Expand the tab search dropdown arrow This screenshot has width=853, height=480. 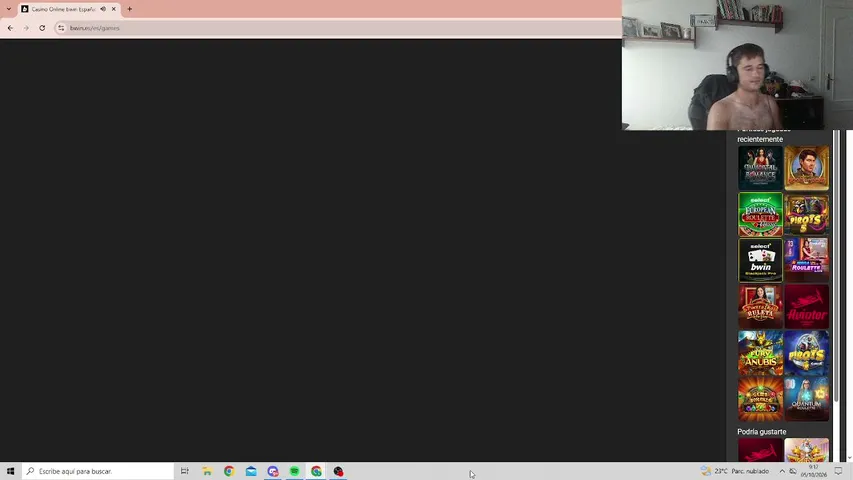pos(9,9)
